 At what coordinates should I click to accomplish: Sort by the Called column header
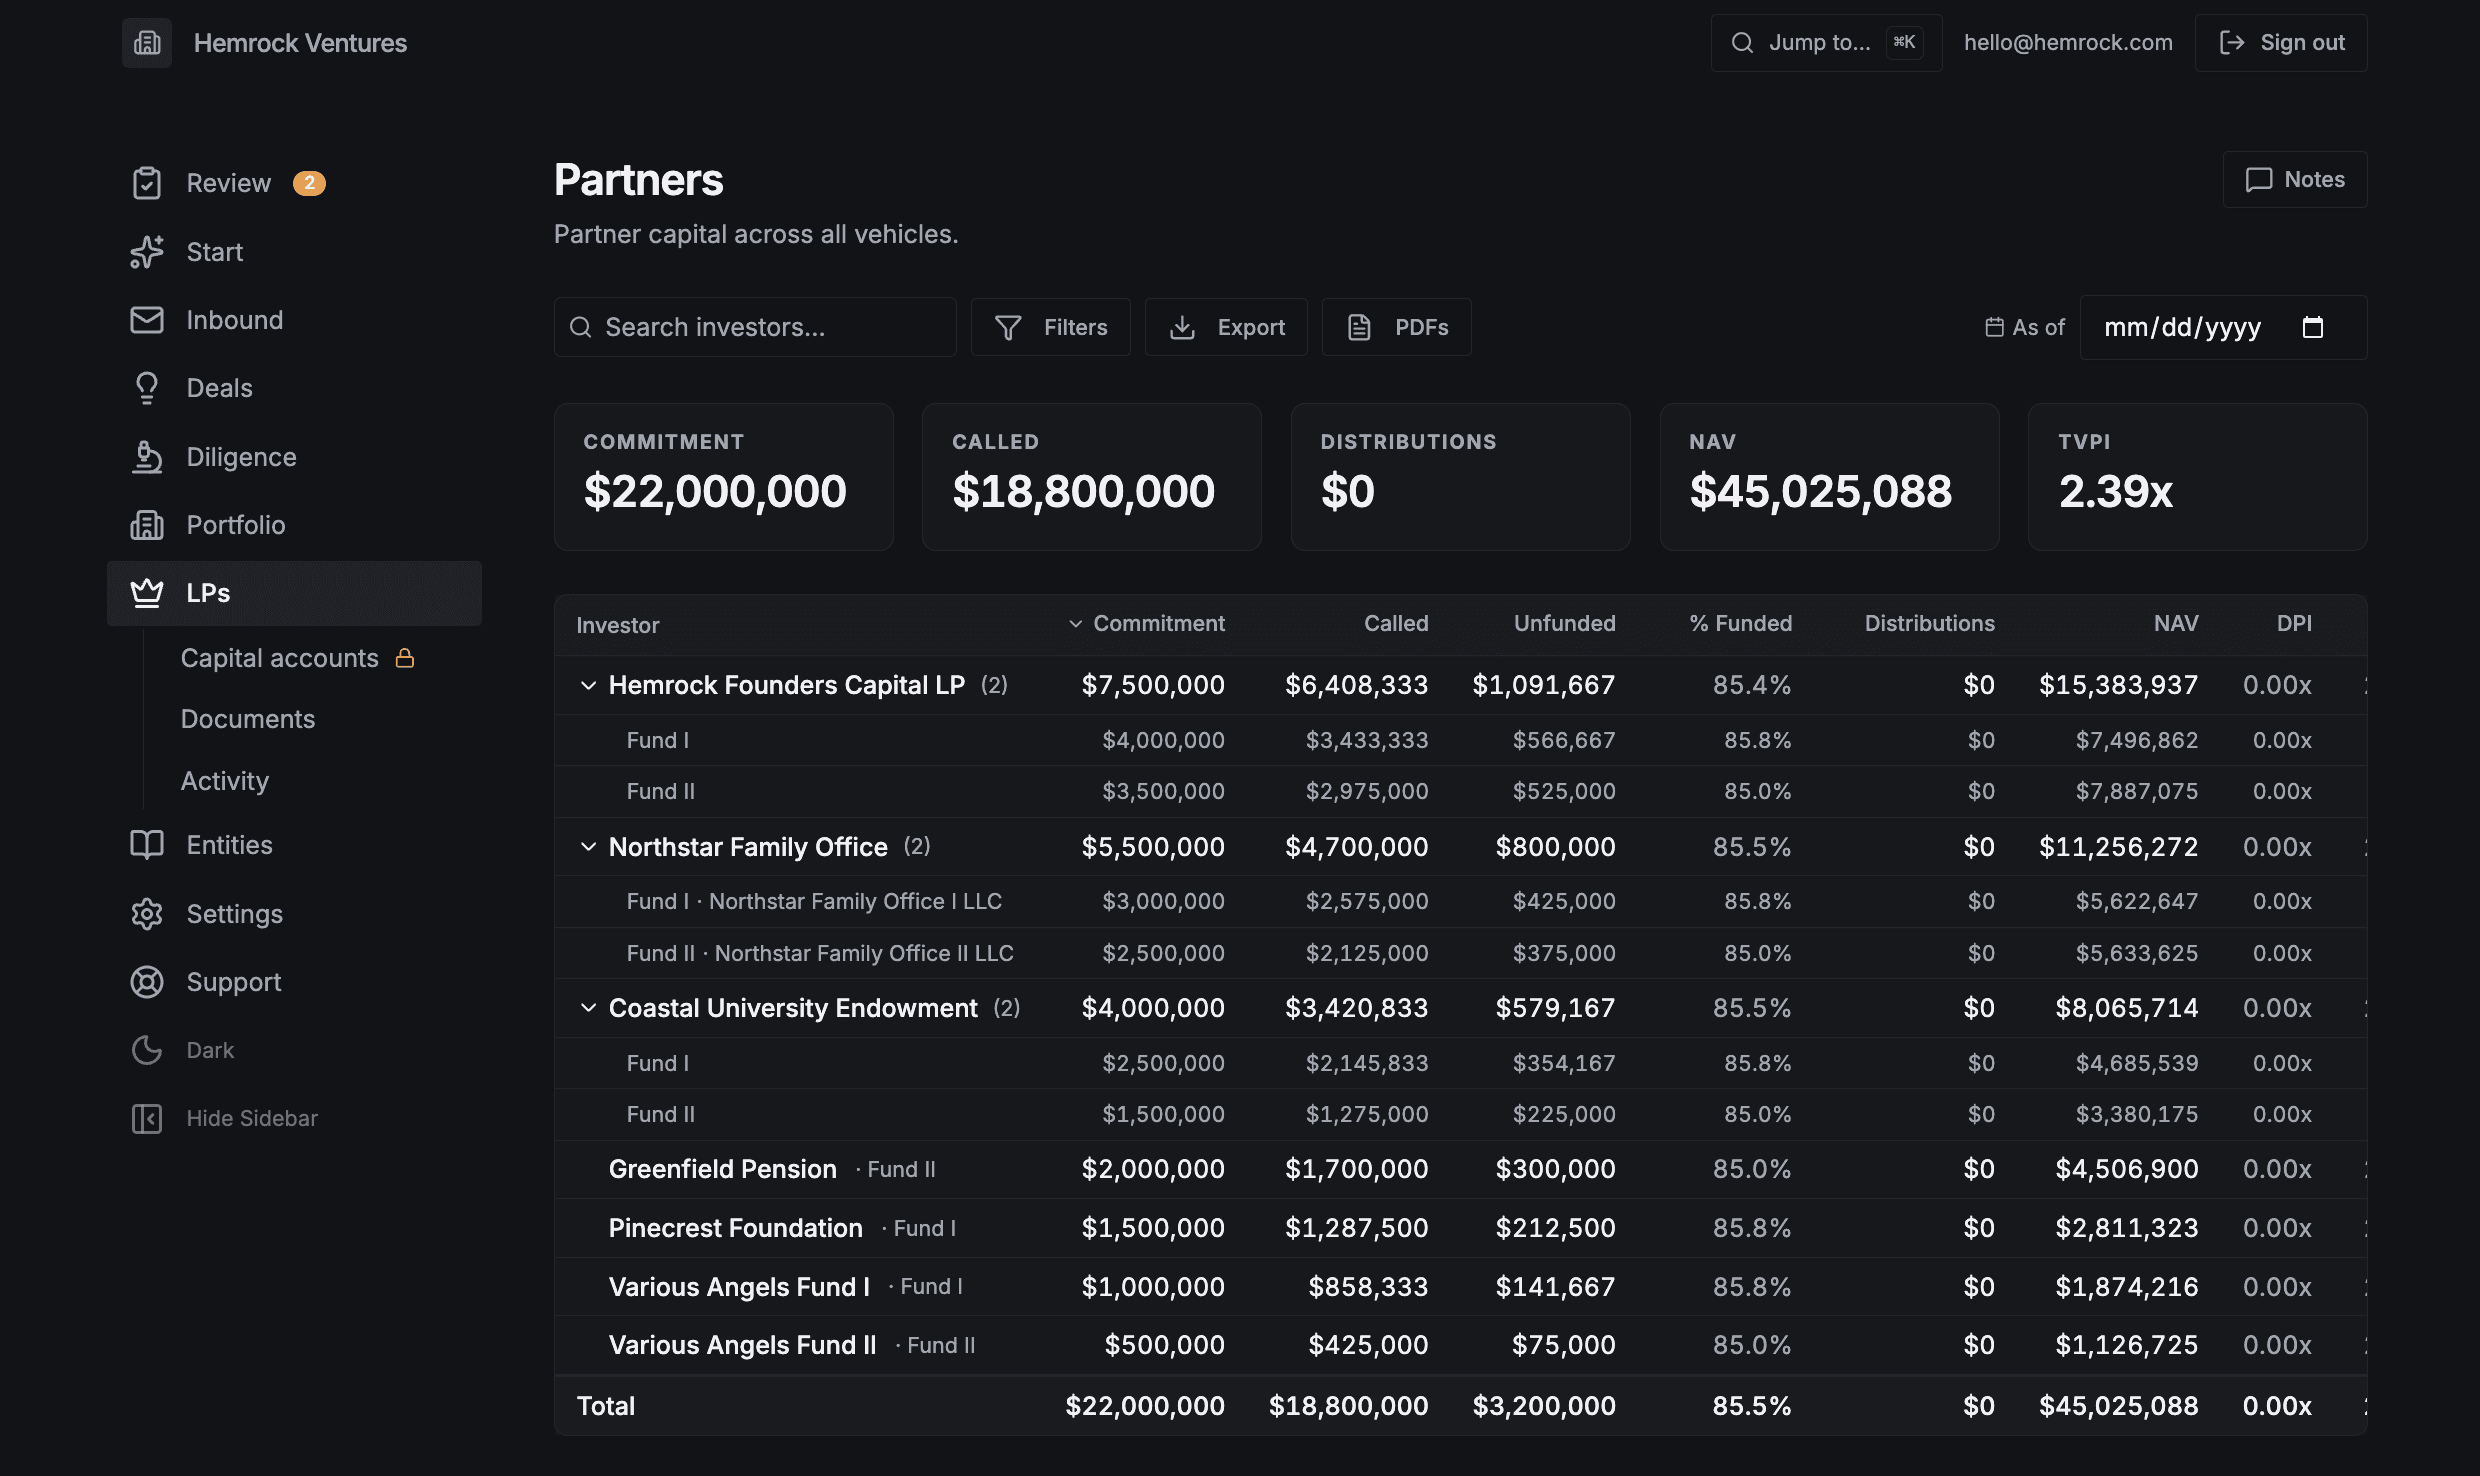pos(1396,624)
